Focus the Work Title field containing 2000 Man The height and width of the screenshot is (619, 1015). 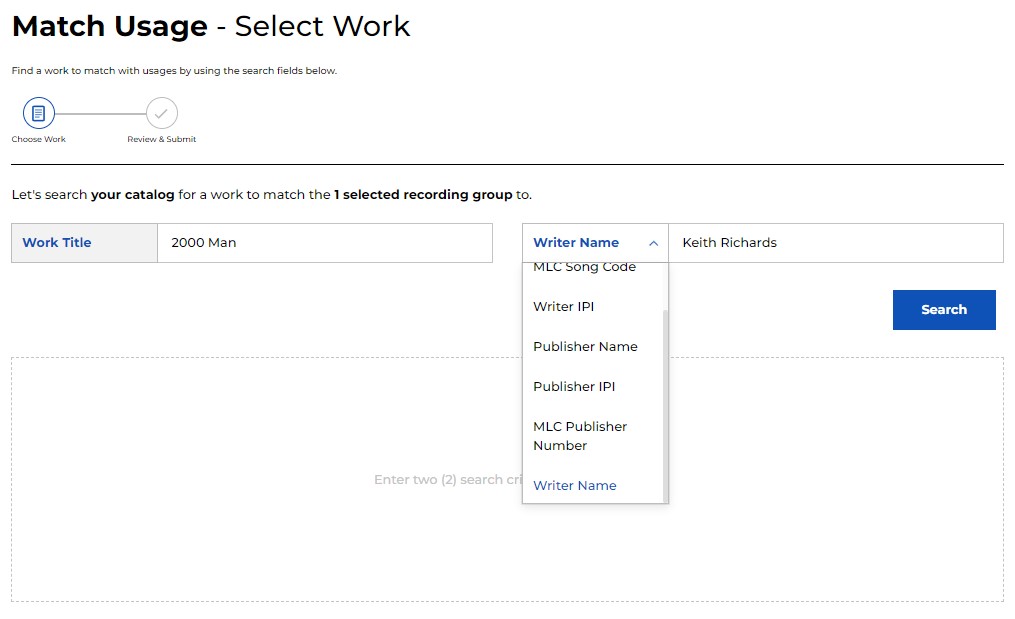point(324,243)
